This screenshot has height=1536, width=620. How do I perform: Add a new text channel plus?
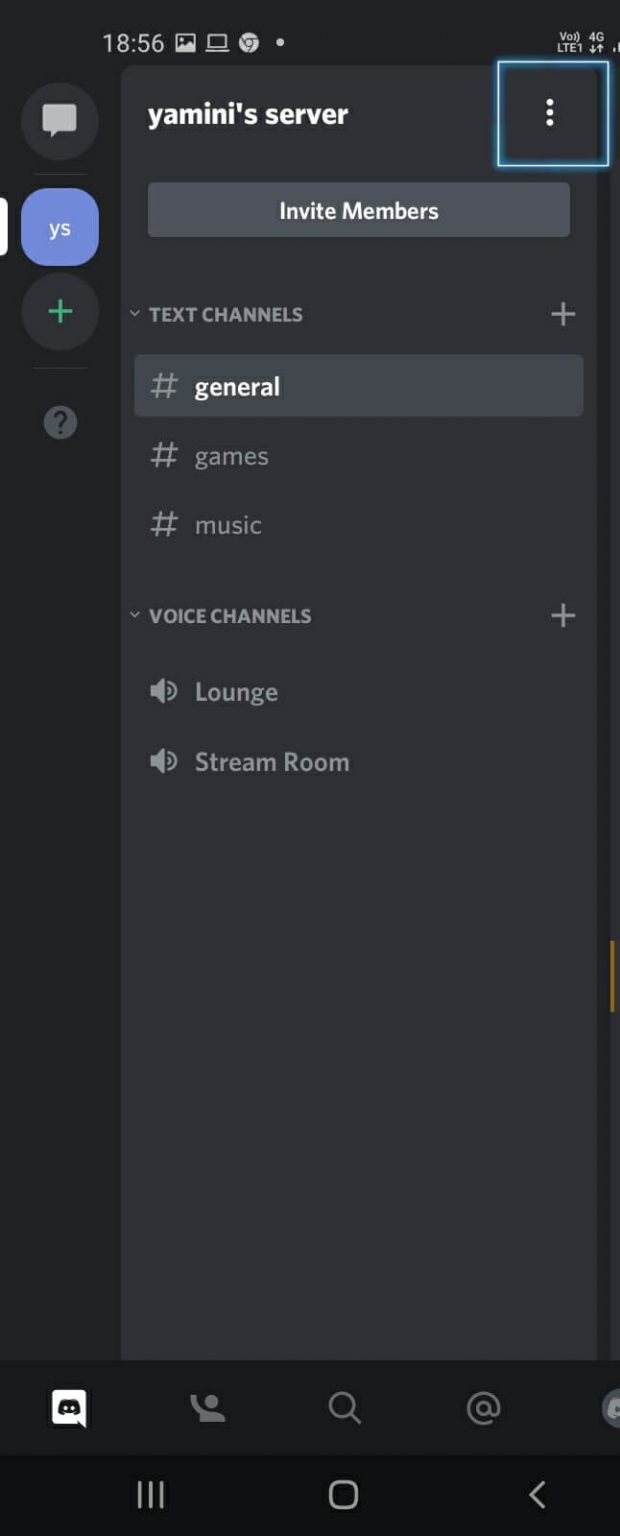click(x=563, y=314)
